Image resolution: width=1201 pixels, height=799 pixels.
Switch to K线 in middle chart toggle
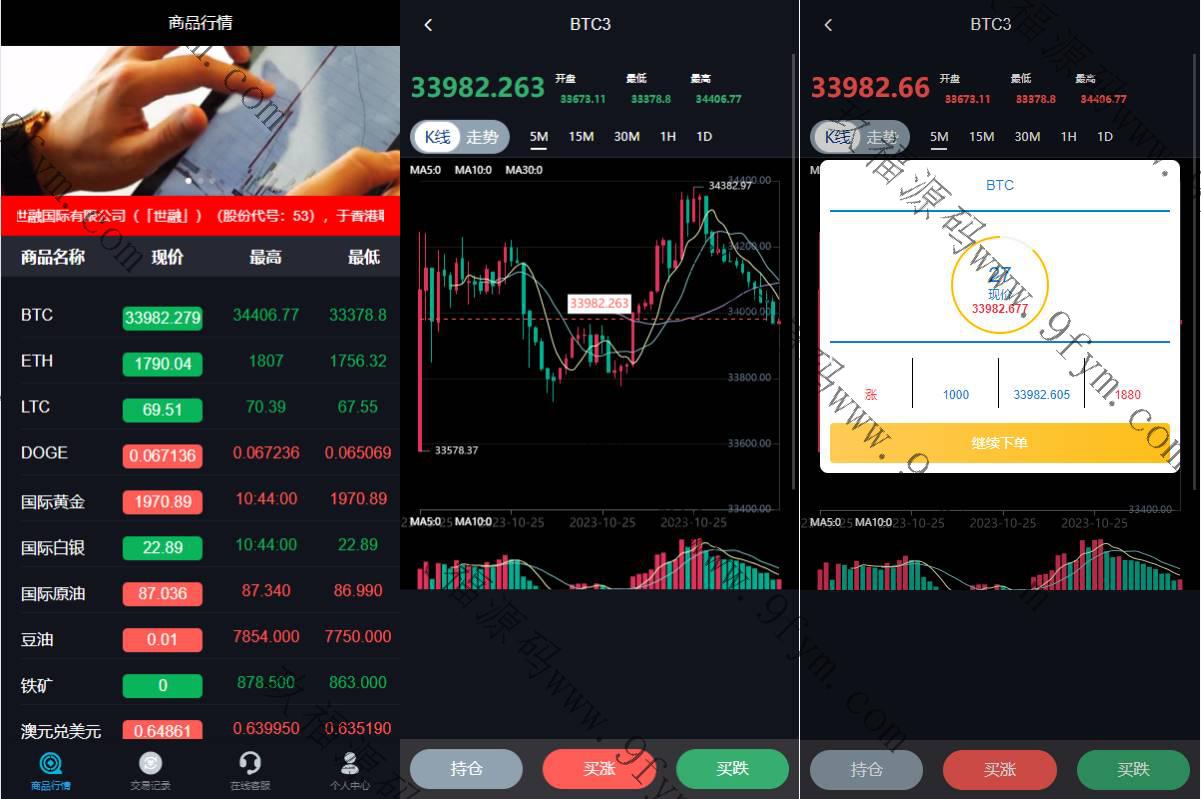pos(437,137)
